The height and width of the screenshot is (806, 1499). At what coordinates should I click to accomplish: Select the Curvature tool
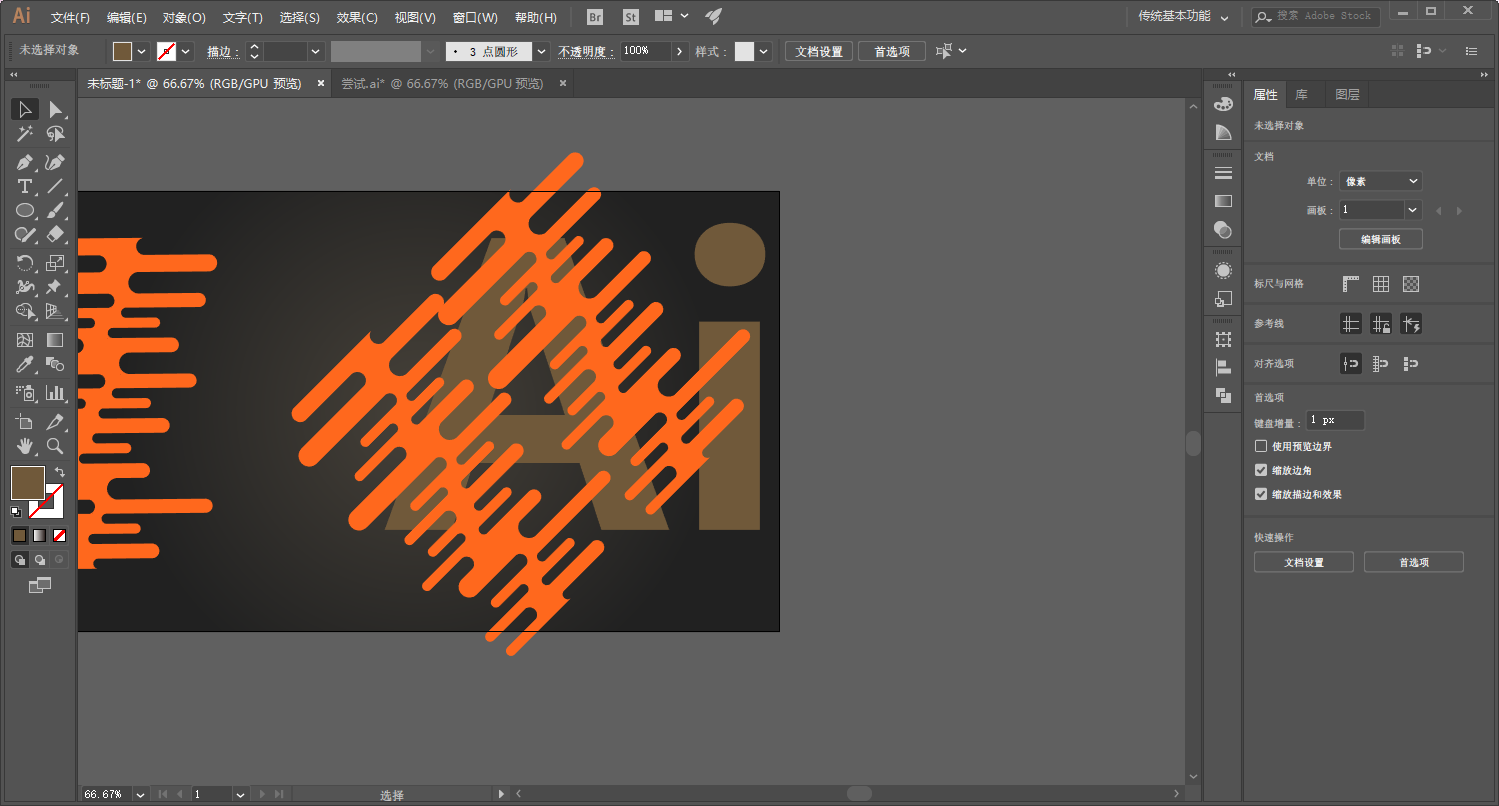point(55,162)
